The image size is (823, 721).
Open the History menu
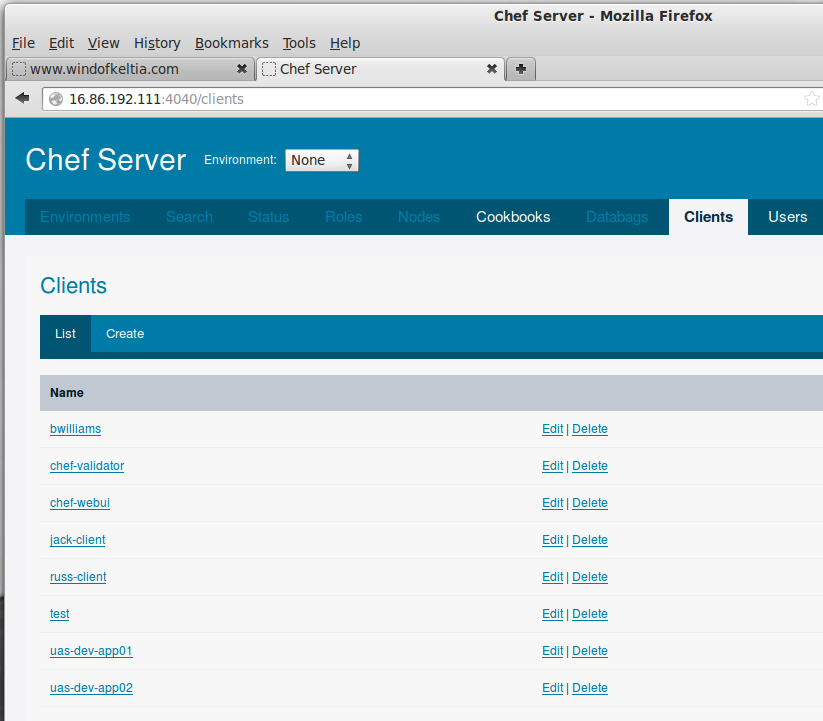tap(157, 43)
